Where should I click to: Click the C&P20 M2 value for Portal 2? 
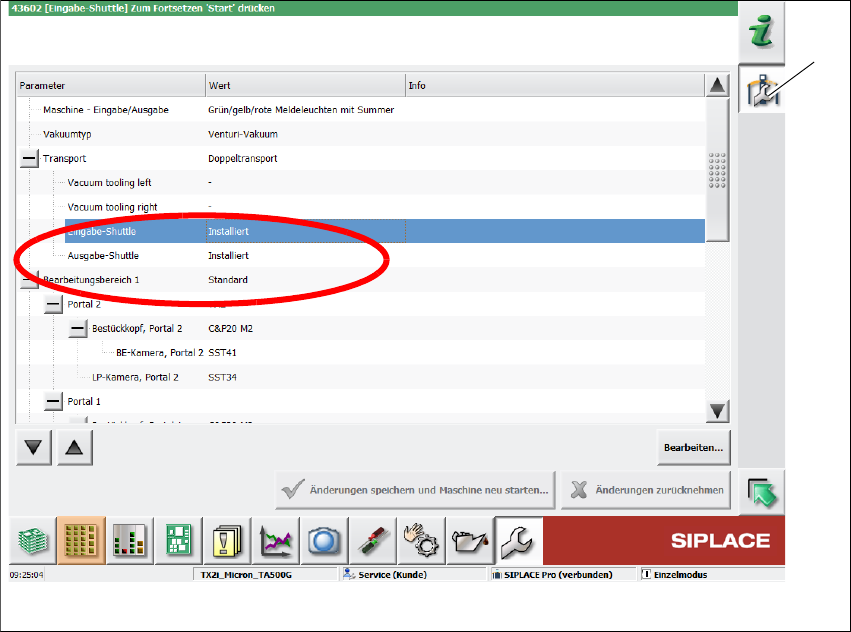coord(231,328)
